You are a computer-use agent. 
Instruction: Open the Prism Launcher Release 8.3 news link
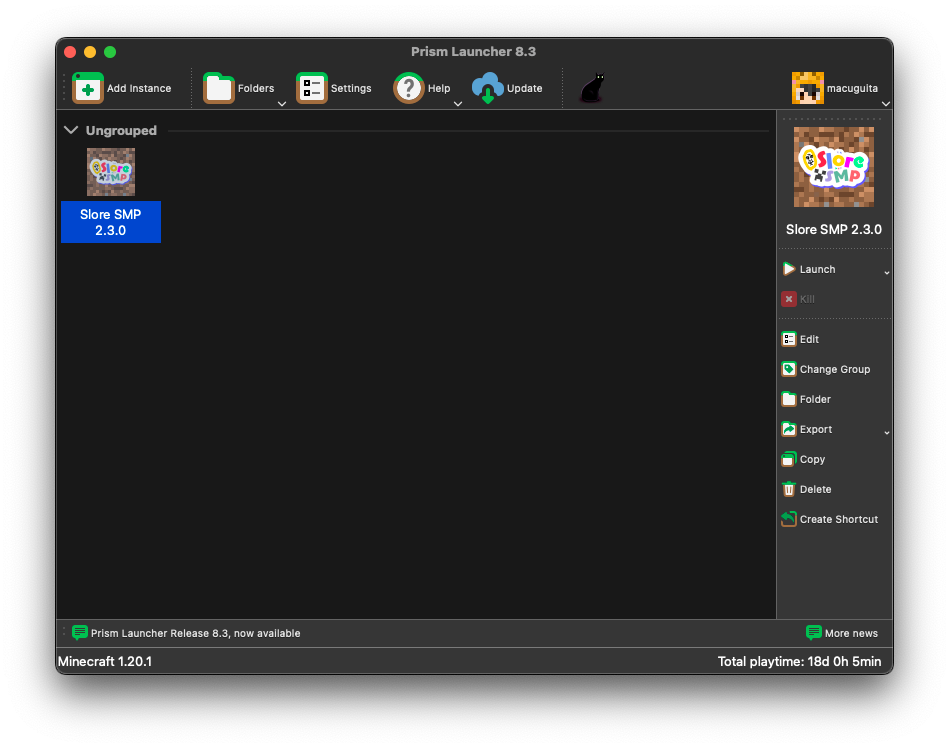(195, 633)
